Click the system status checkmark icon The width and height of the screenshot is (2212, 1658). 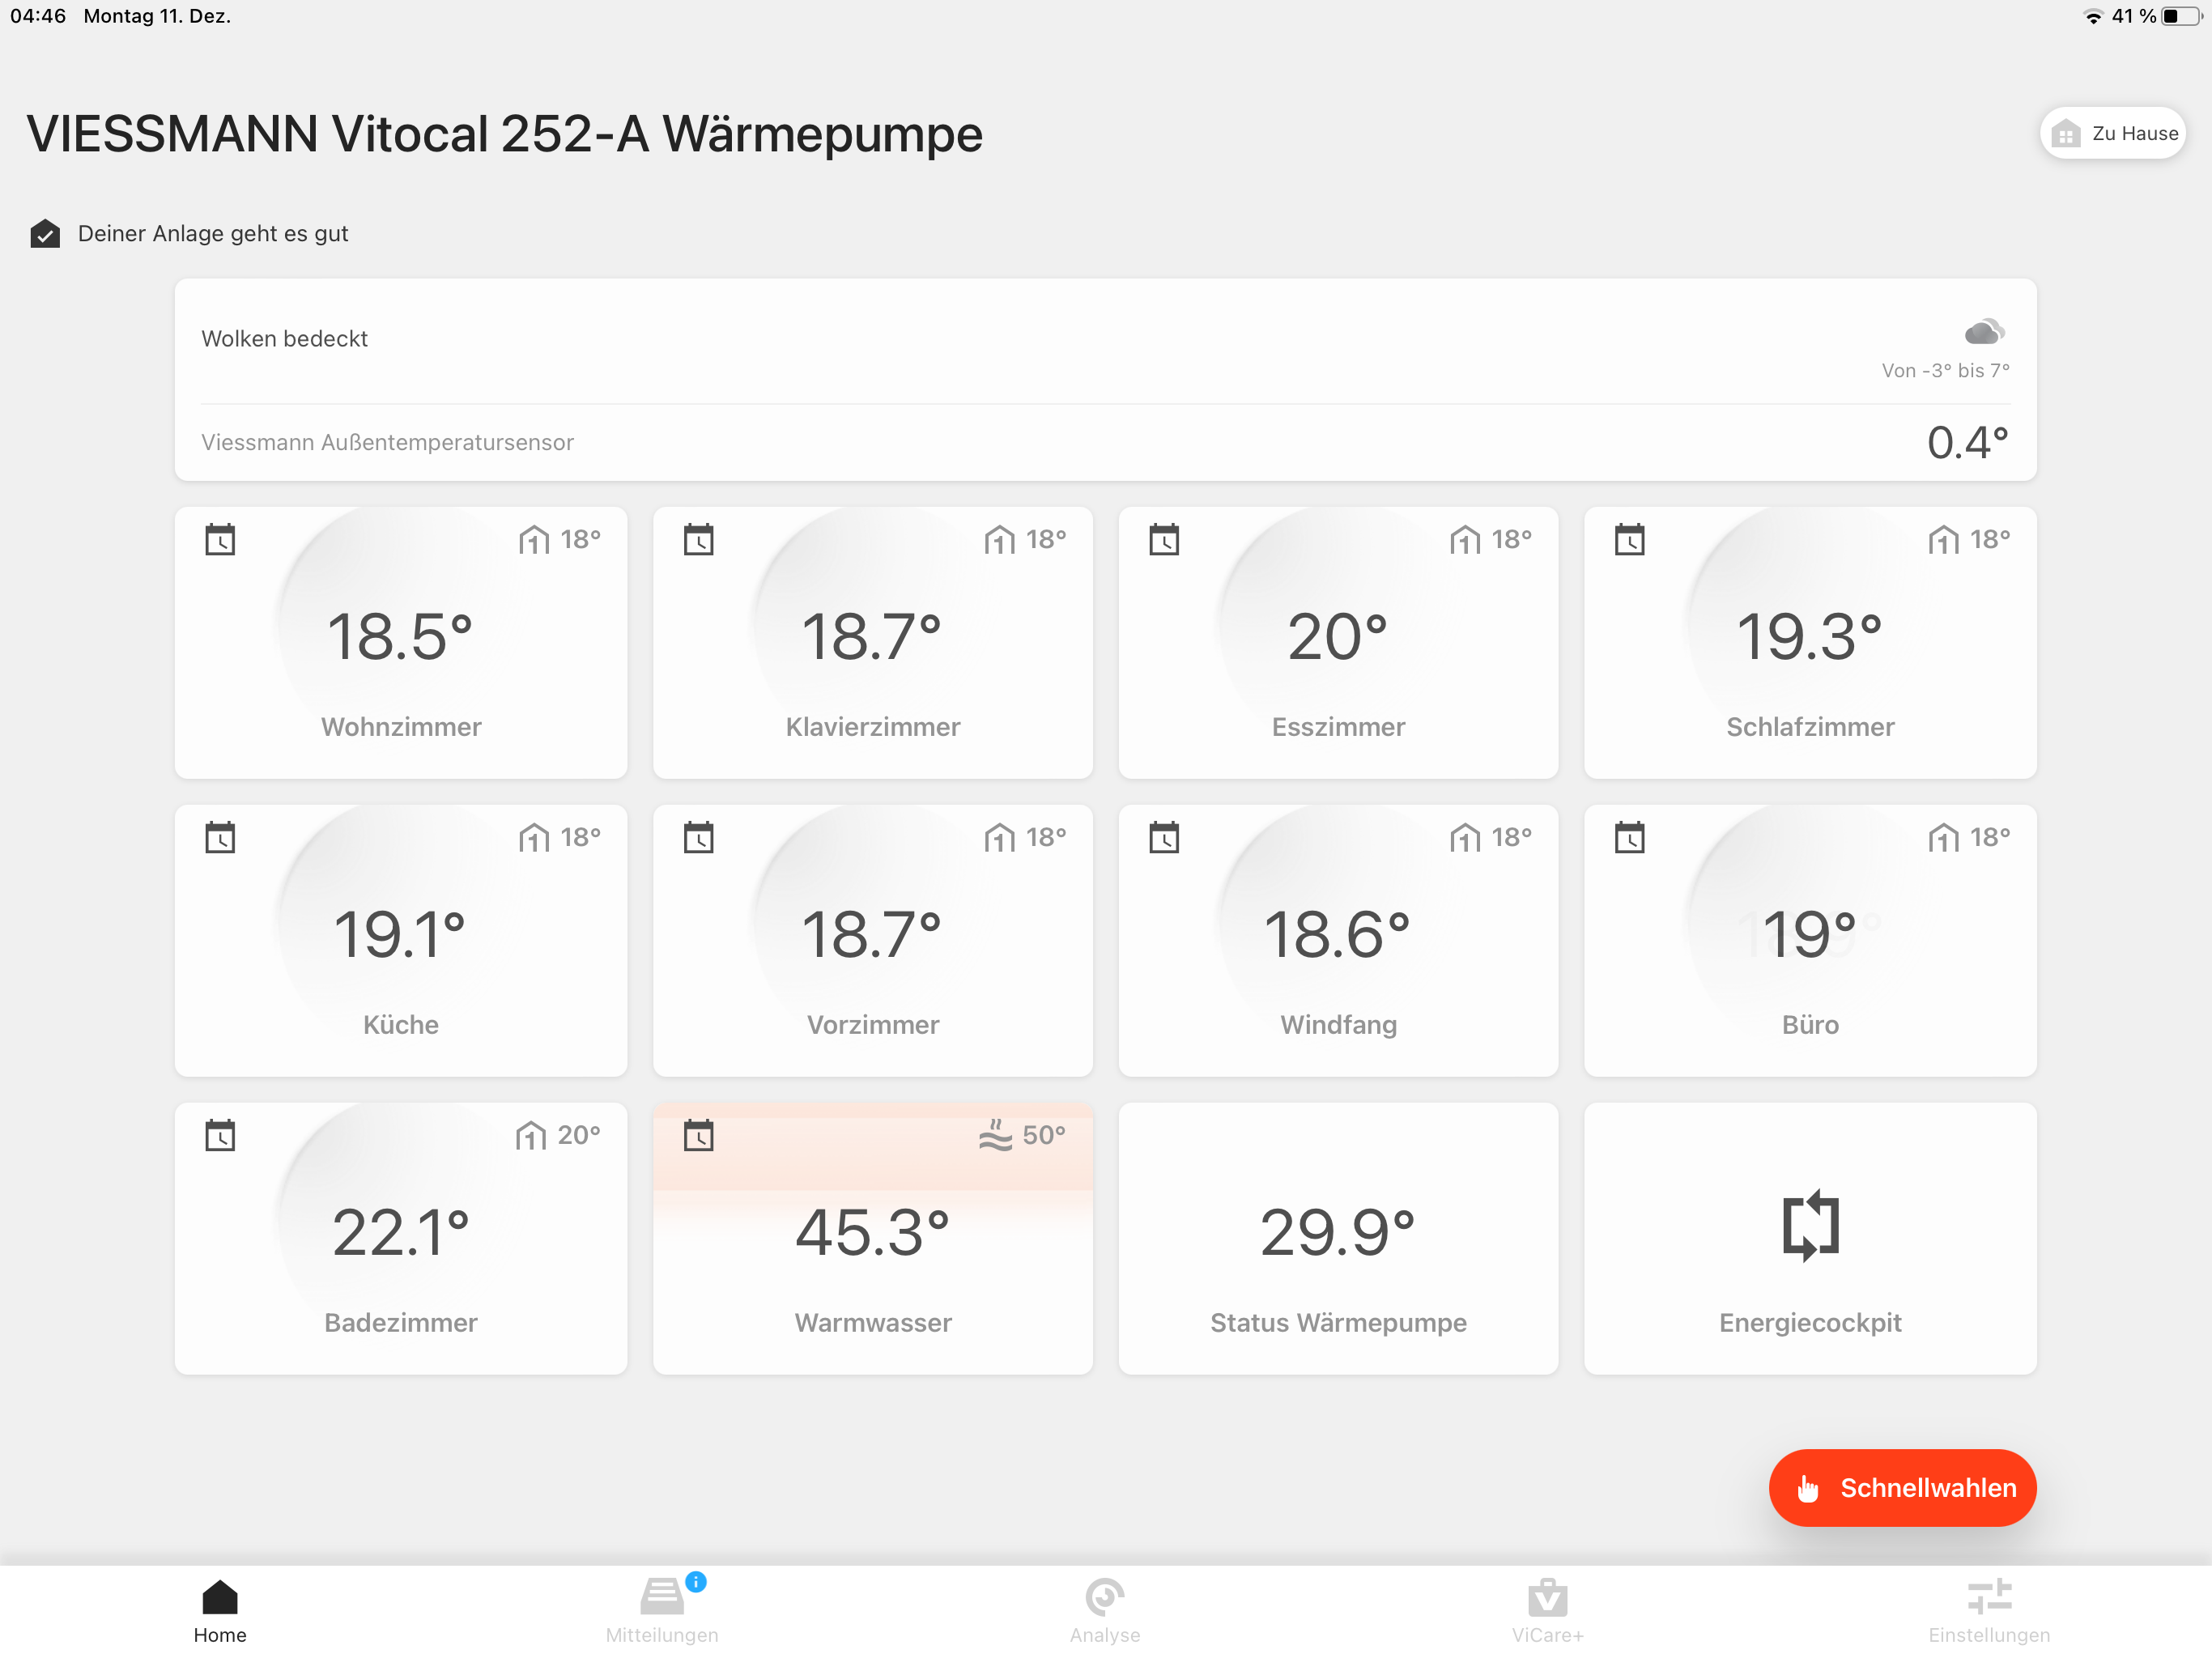45,234
